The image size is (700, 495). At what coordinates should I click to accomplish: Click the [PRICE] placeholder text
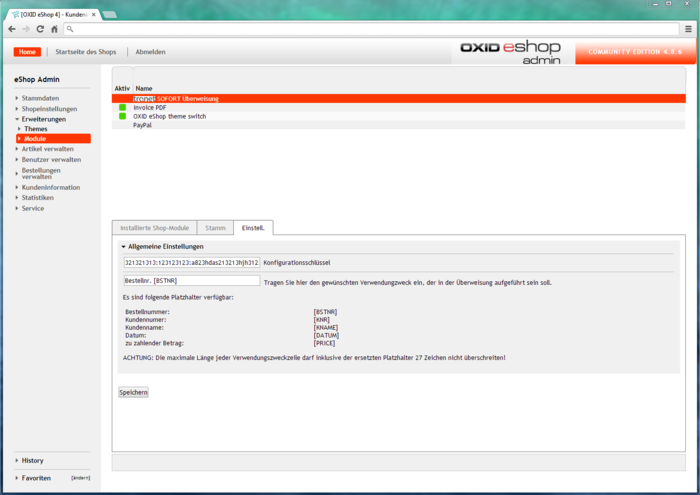tap(324, 343)
